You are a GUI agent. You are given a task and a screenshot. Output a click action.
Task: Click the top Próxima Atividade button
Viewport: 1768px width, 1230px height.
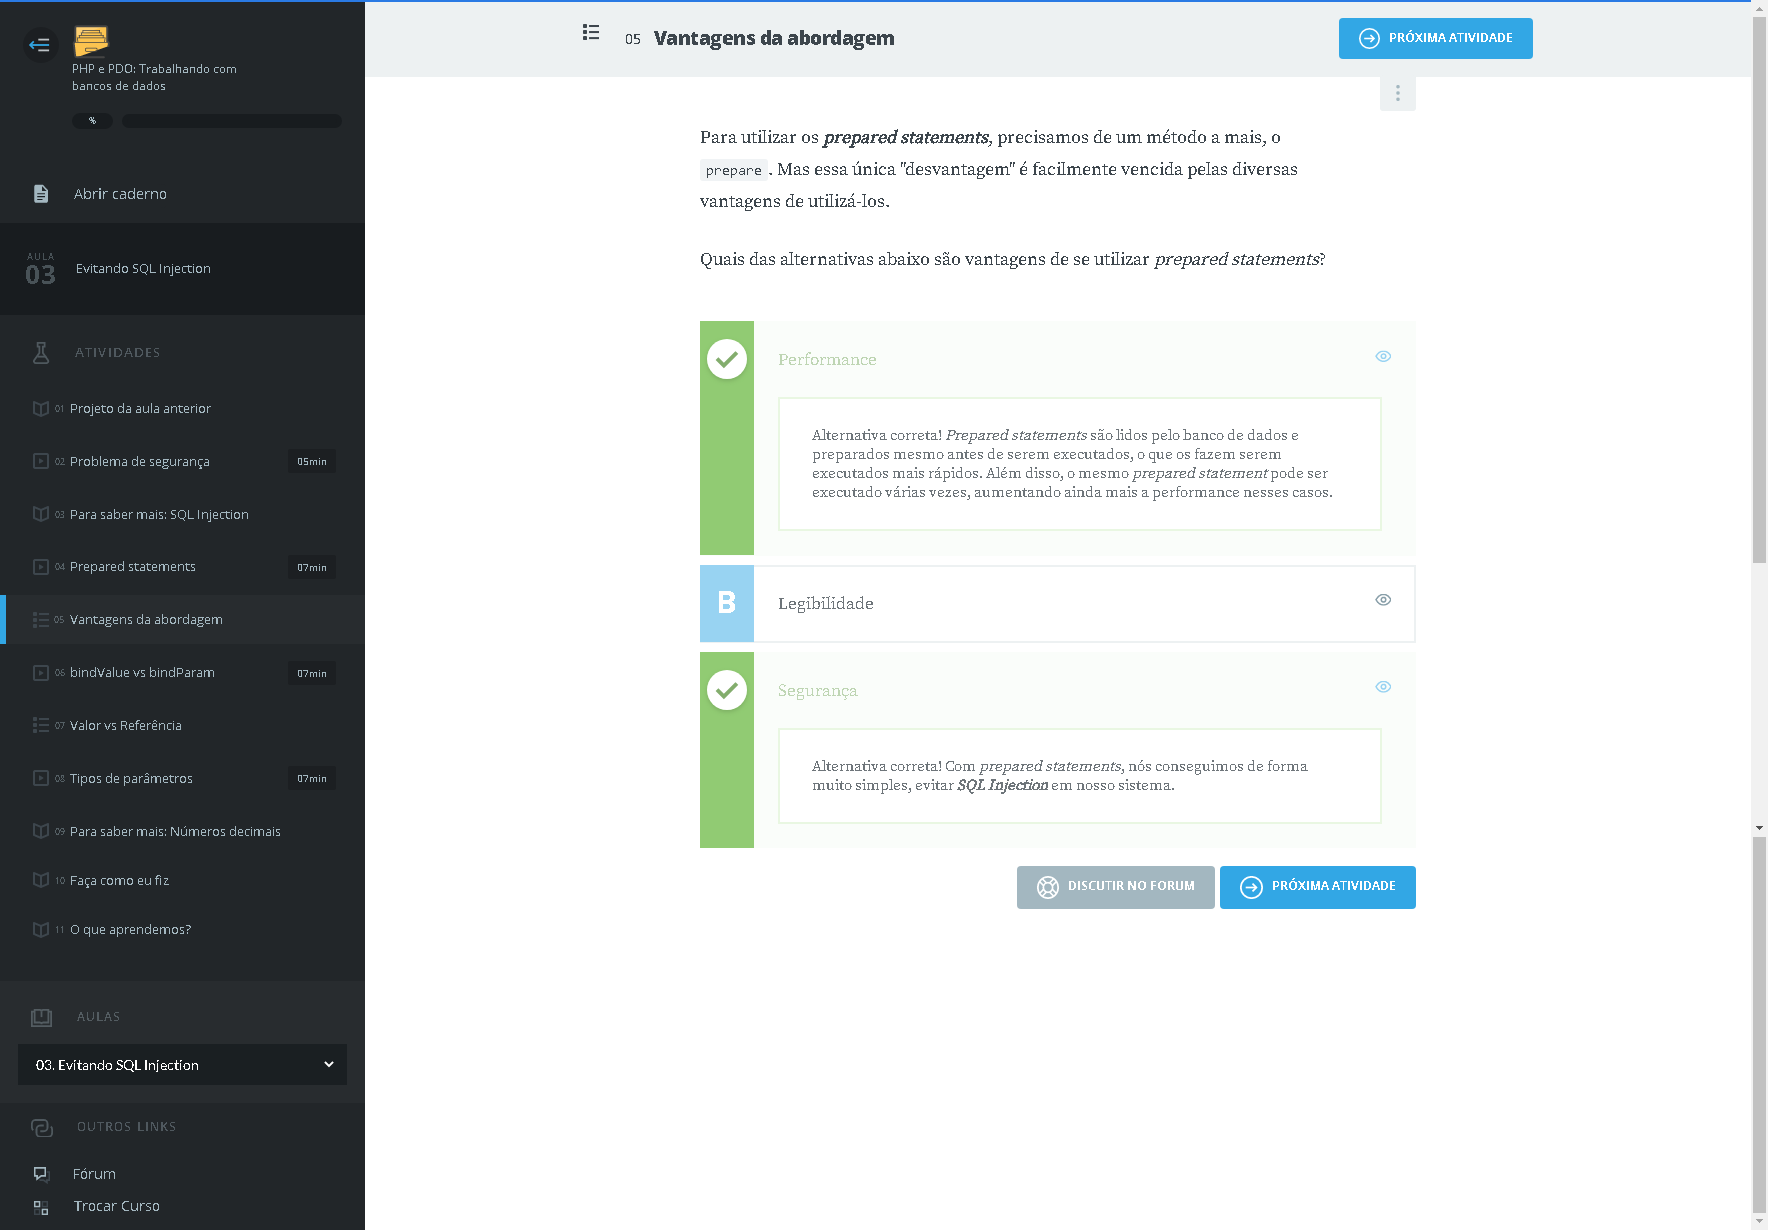click(x=1435, y=39)
